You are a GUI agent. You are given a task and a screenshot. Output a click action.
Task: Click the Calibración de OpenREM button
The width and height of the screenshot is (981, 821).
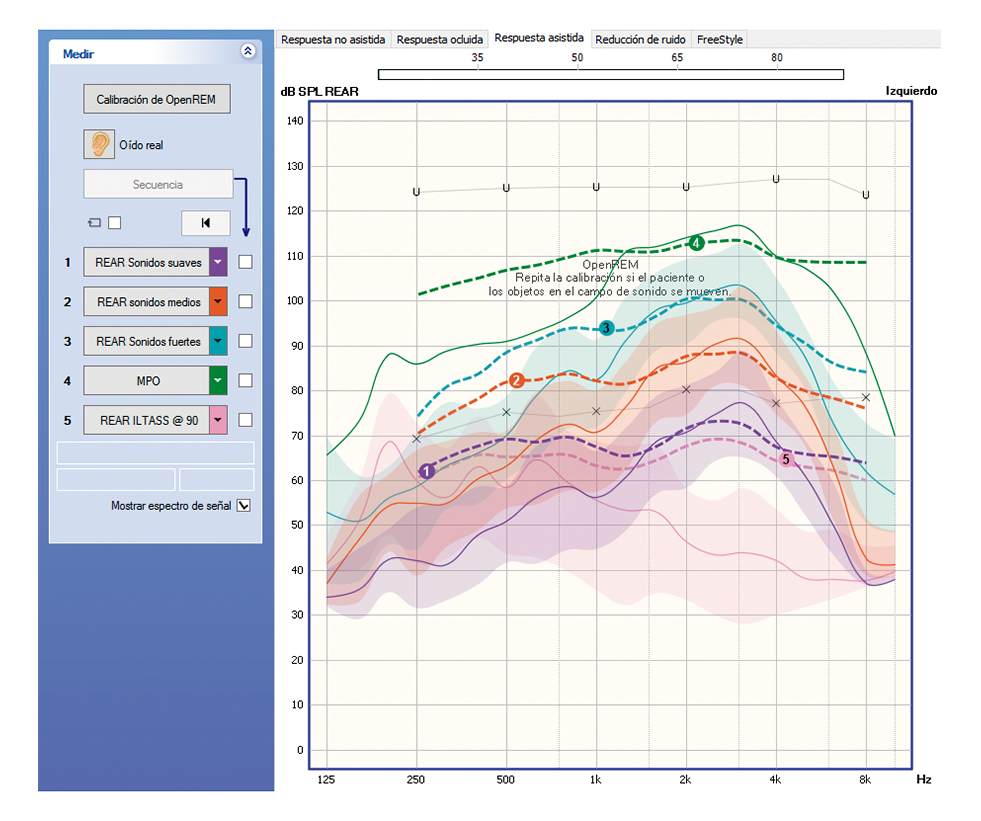pyautogui.click(x=156, y=100)
